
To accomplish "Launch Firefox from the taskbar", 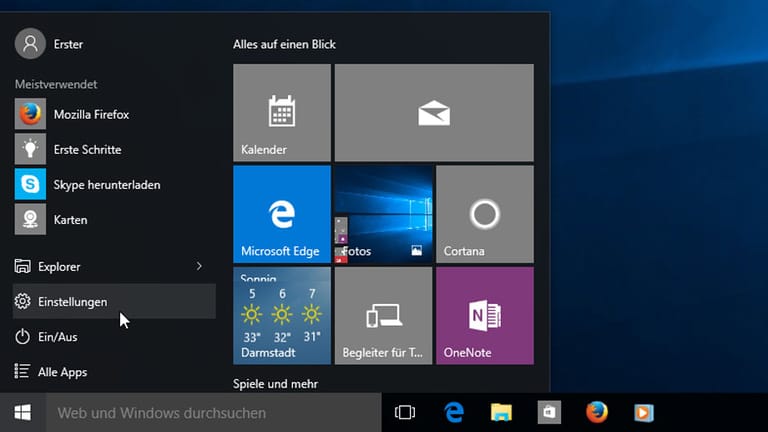I will 597,412.
